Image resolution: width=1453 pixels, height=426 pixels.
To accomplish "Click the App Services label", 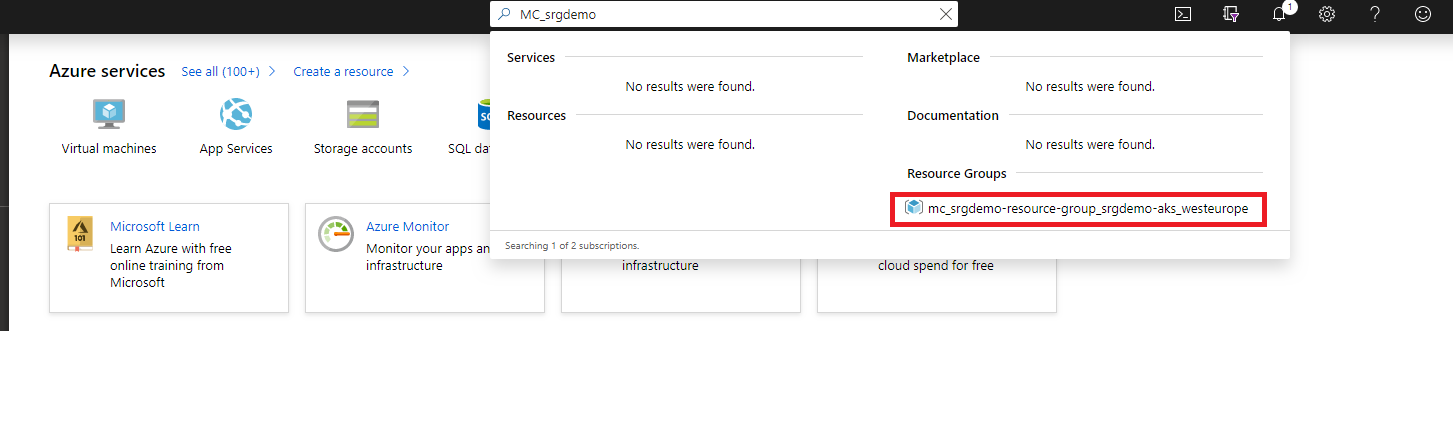I will (236, 149).
